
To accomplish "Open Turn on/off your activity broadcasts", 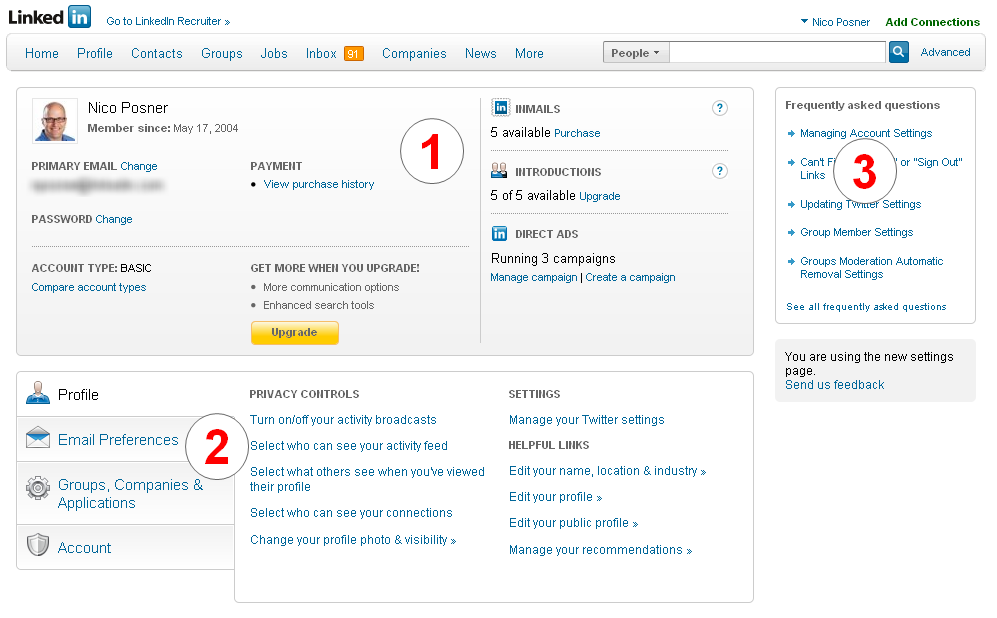I will point(343,420).
